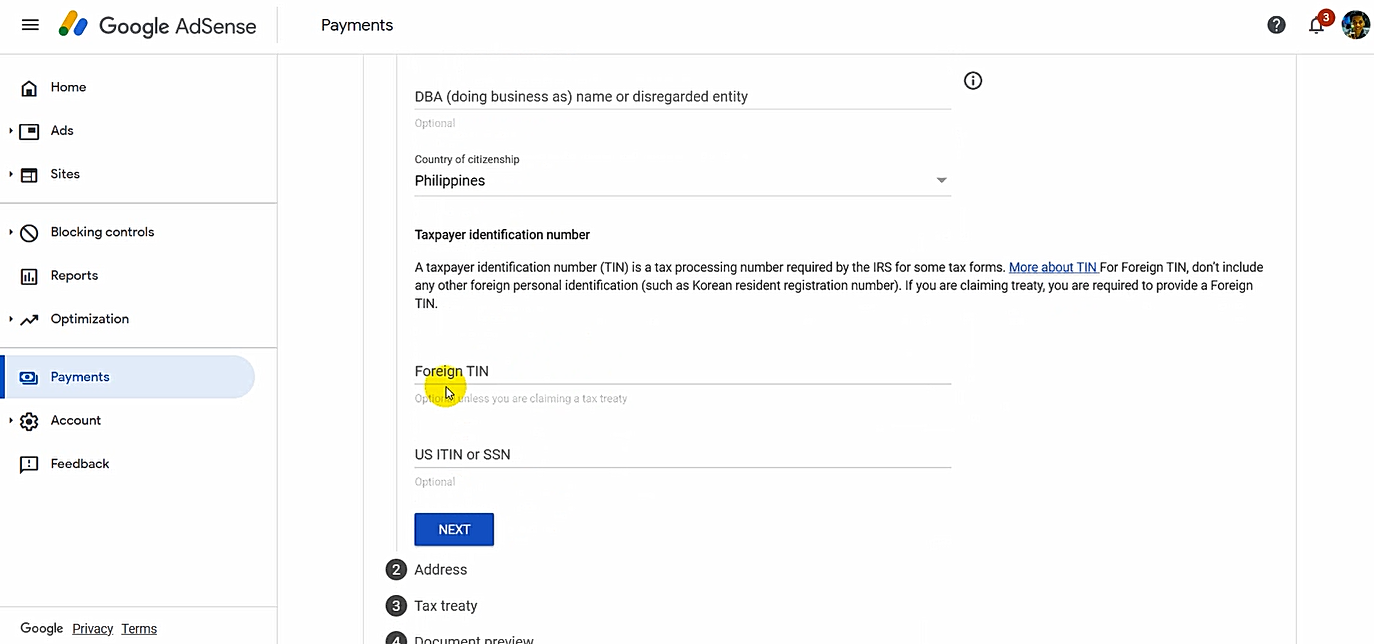The height and width of the screenshot is (644, 1374).
Task: Open Country of citizenship dropdown
Action: click(x=682, y=181)
